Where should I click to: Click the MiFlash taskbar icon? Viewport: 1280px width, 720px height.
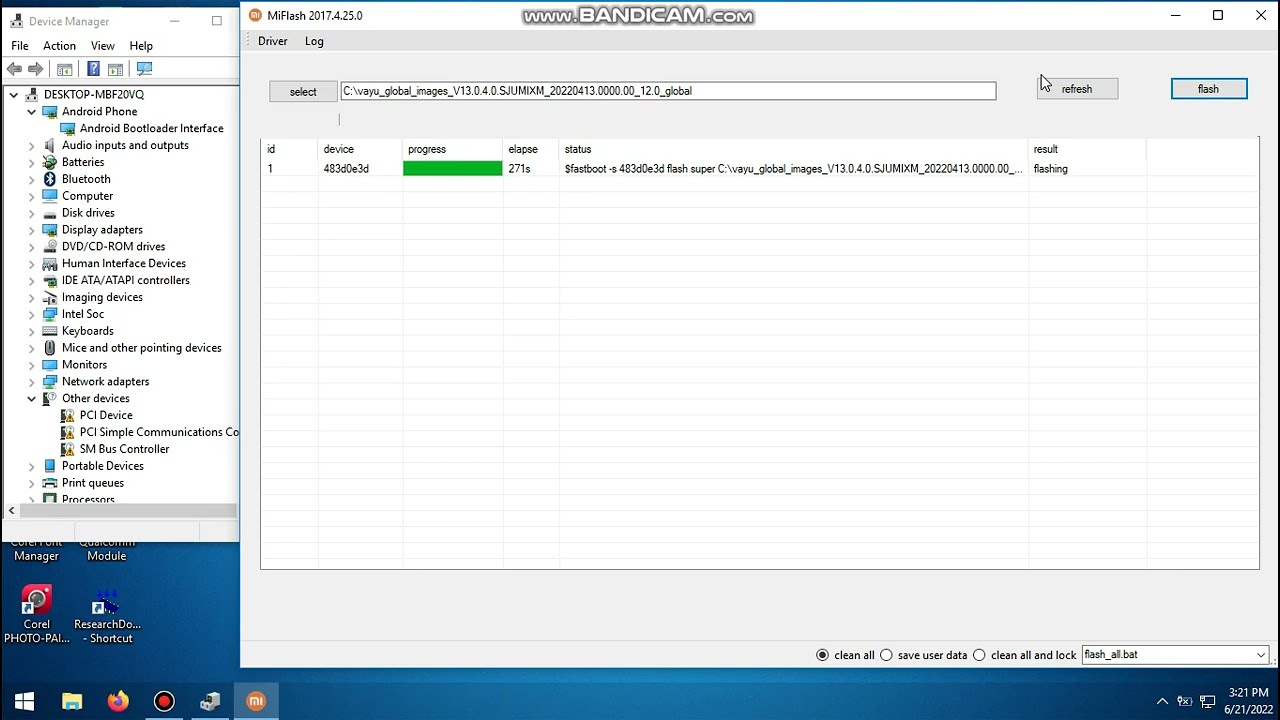click(256, 702)
